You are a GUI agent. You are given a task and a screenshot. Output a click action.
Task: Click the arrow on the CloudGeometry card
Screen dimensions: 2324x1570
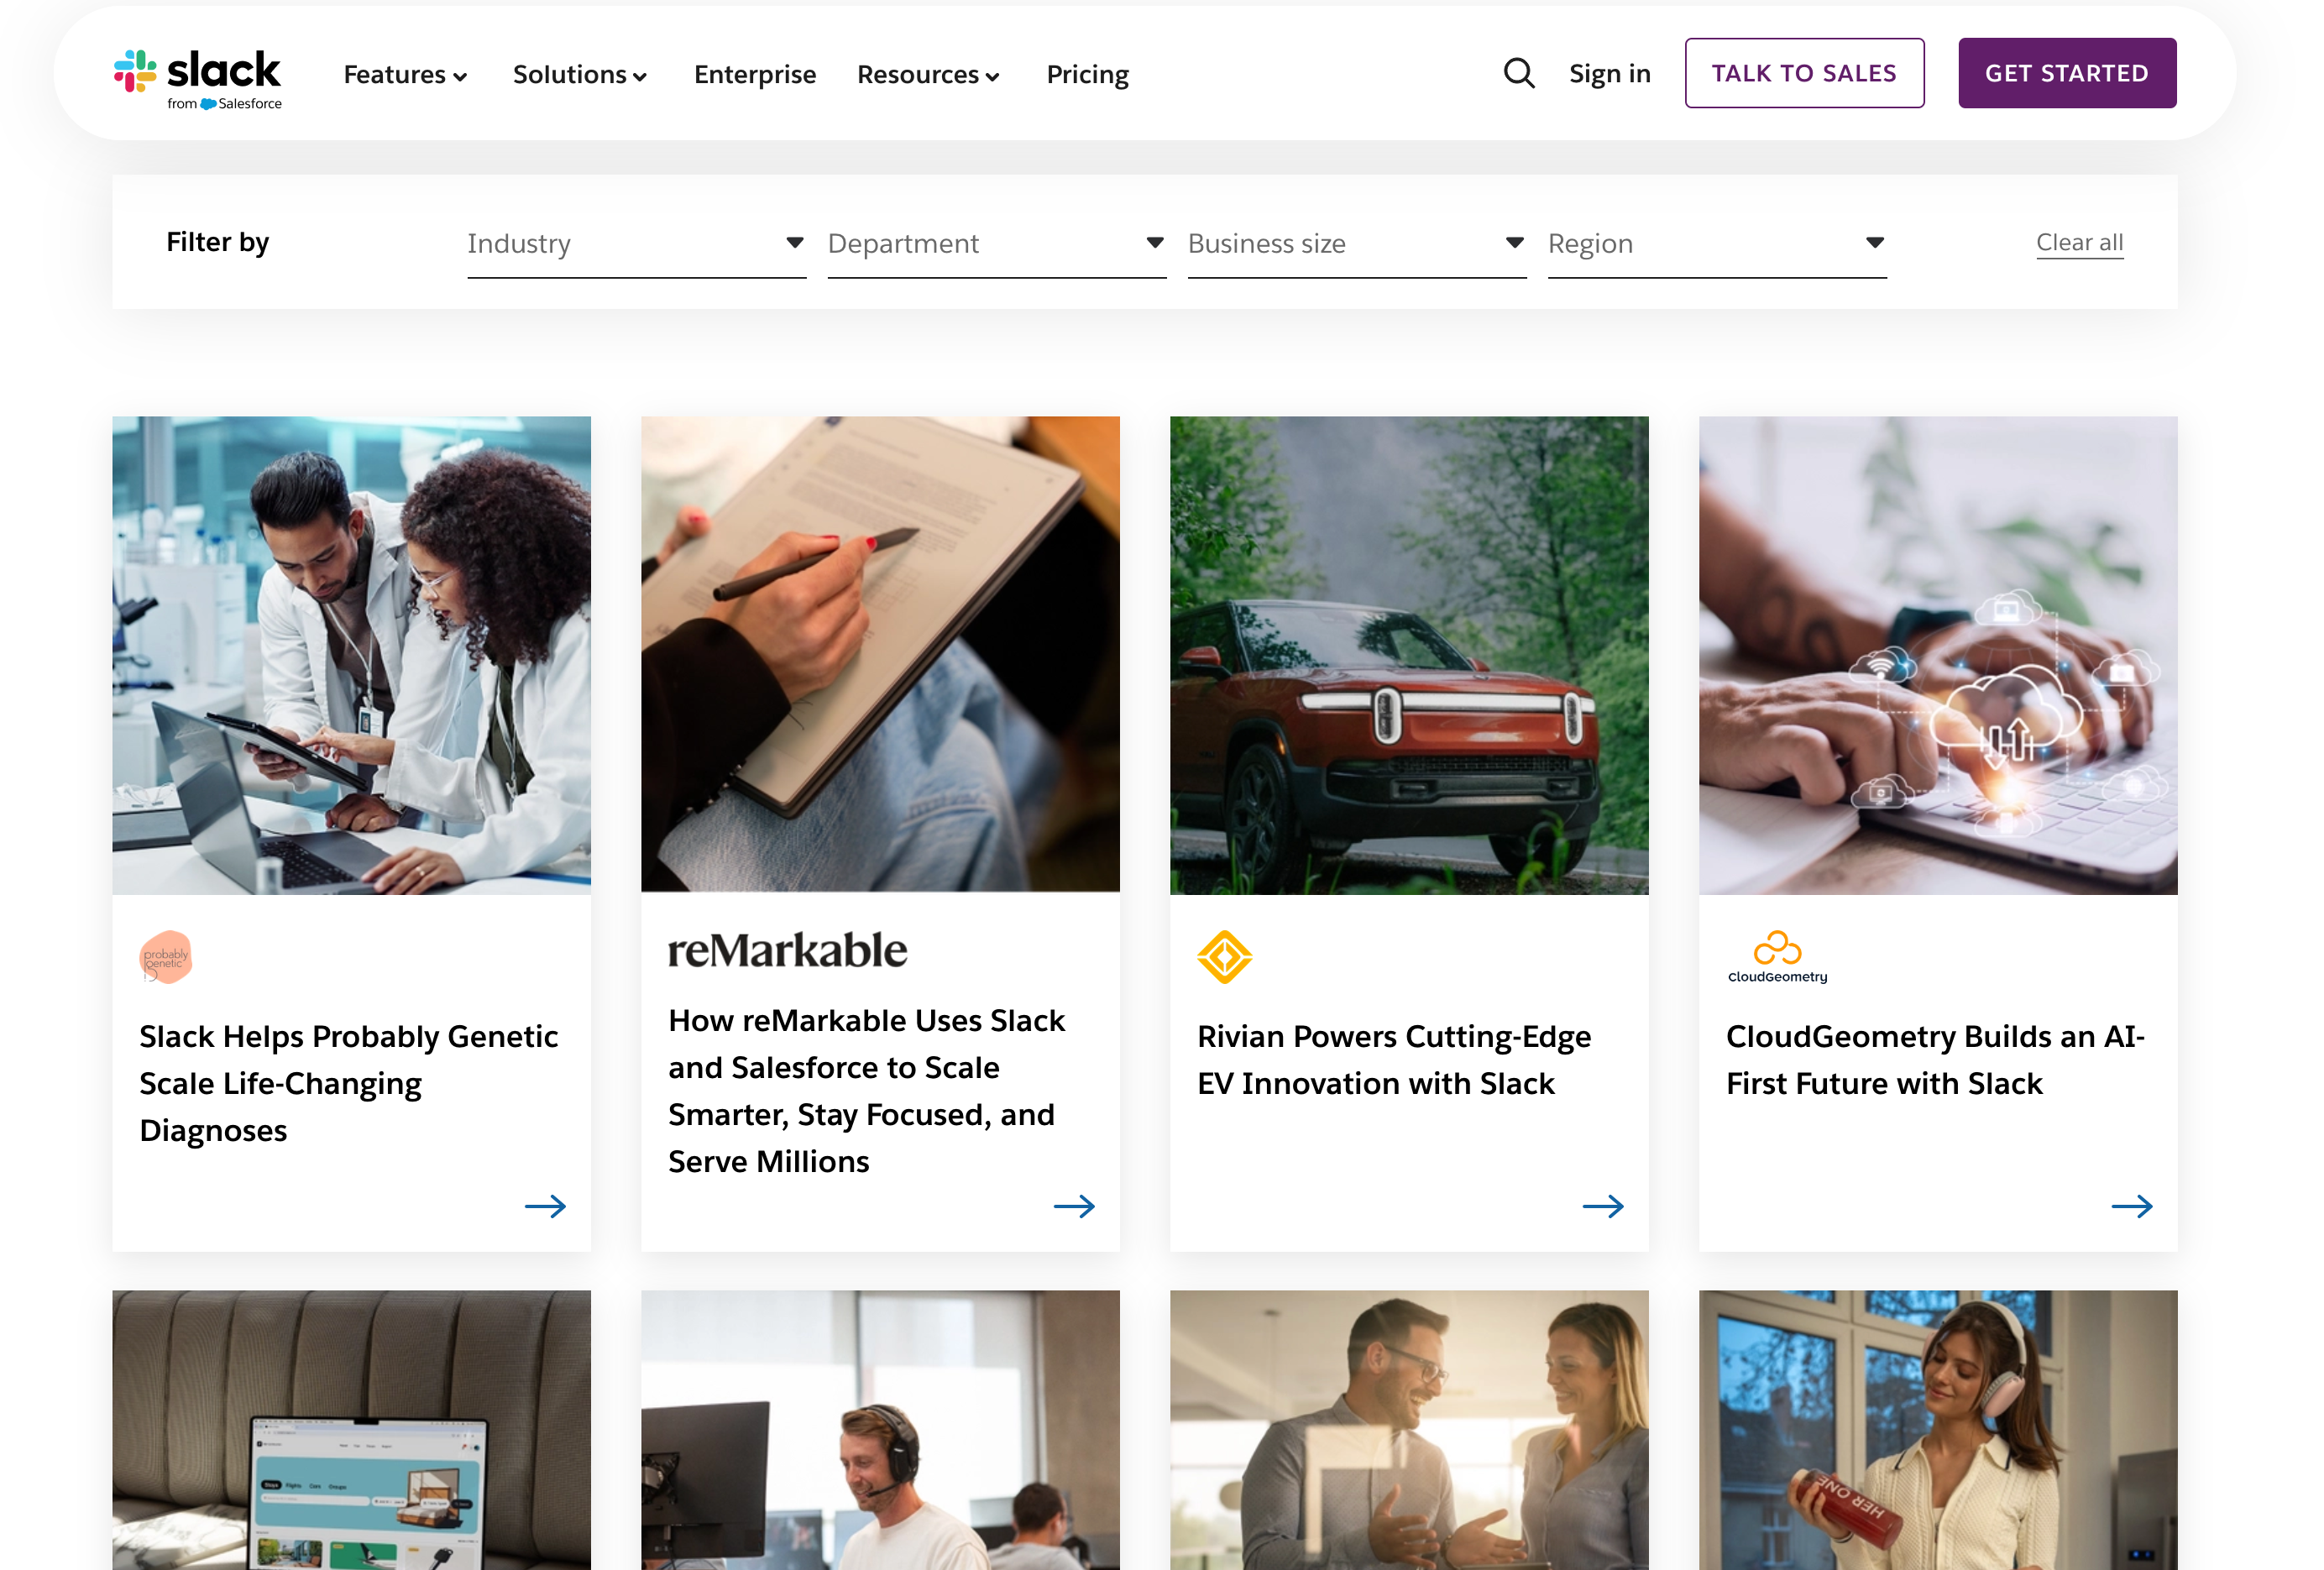pos(2131,1206)
